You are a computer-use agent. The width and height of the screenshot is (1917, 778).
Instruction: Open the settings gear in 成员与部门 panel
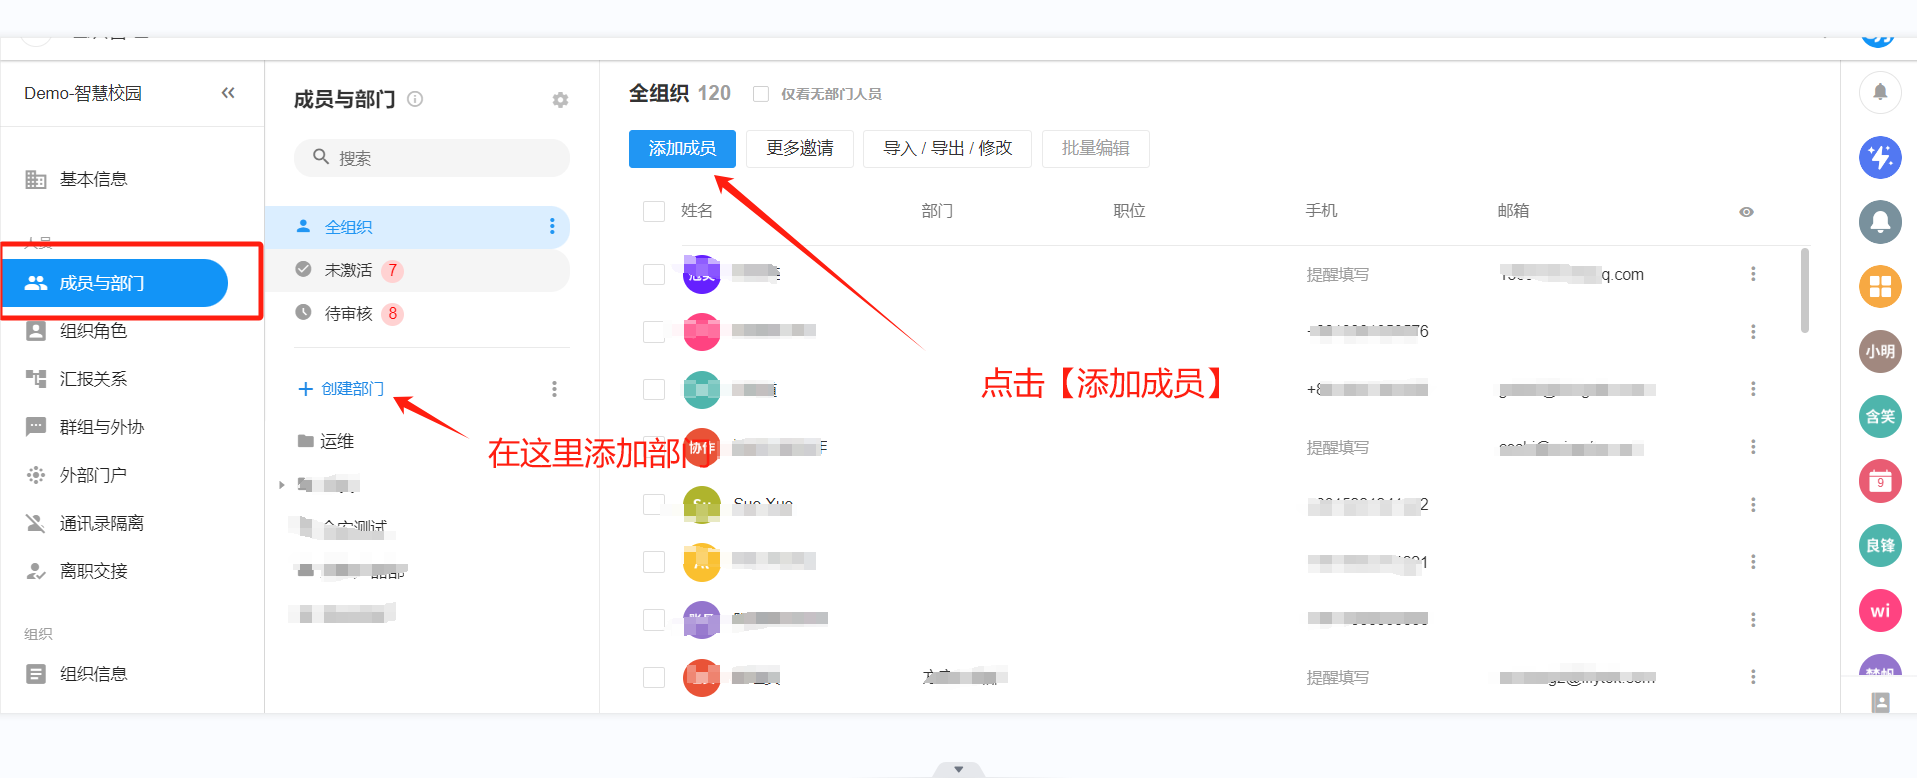(560, 100)
